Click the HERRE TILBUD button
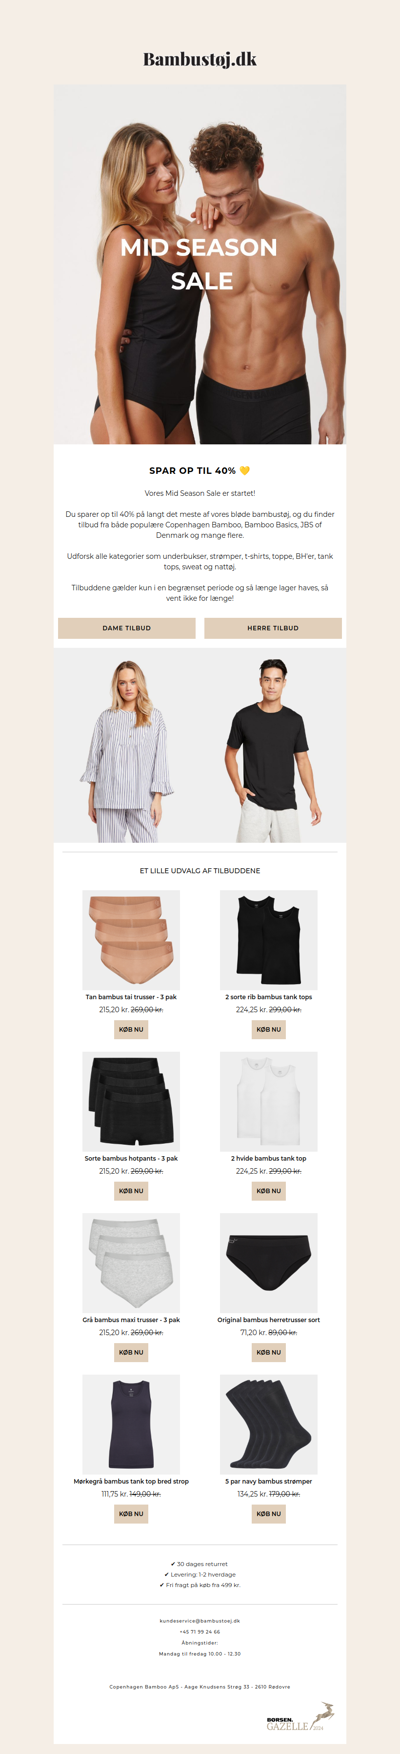 (273, 628)
